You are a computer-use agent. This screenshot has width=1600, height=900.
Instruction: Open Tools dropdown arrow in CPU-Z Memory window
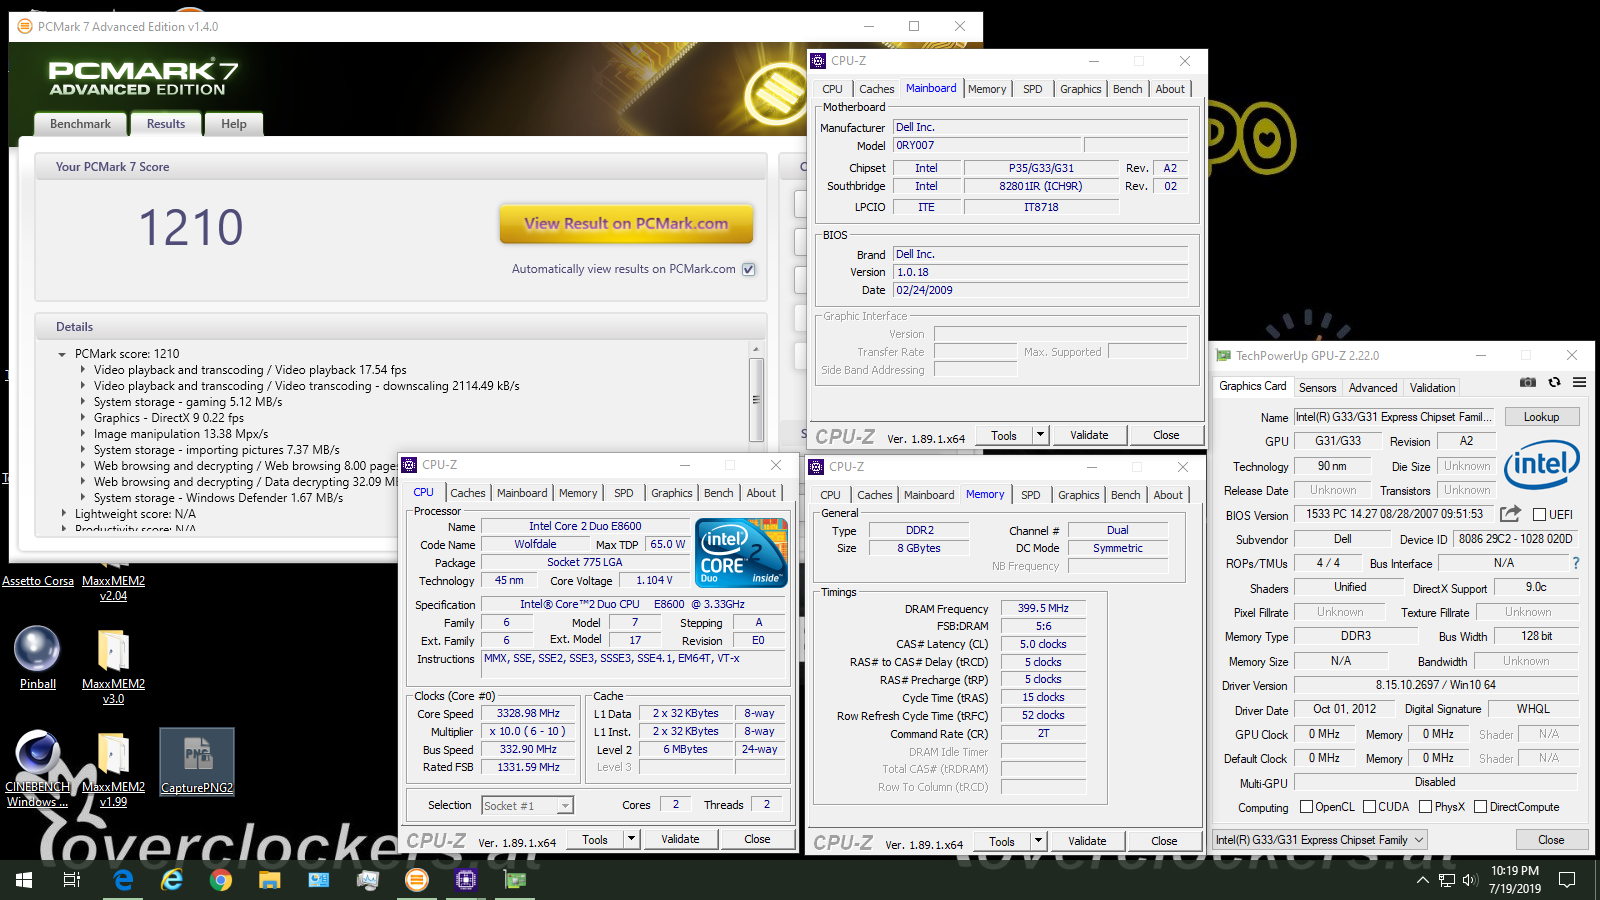1038,841
